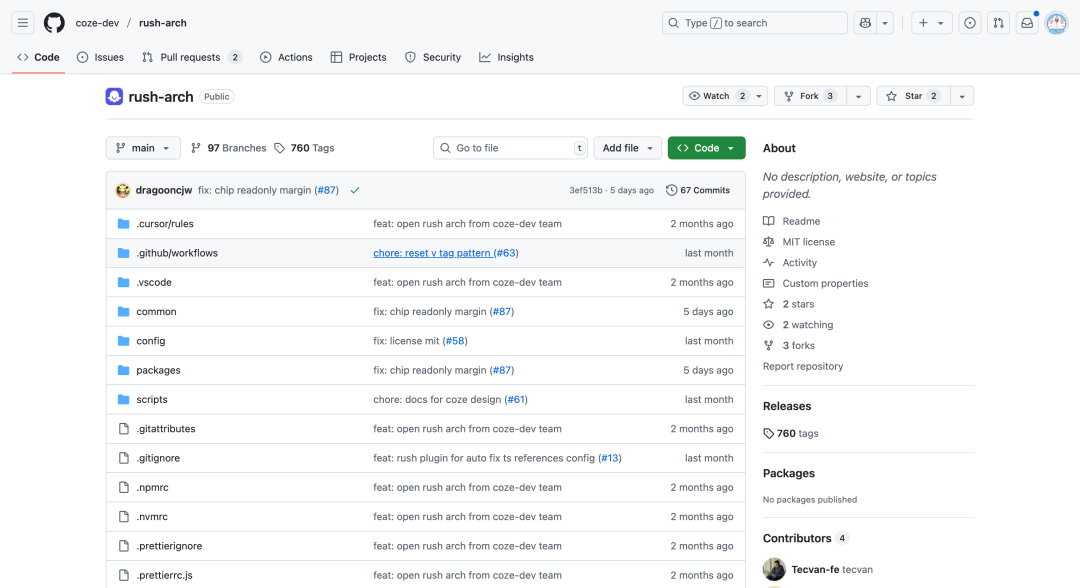Open pull requests icon in header
Image resolution: width=1080 pixels, height=588 pixels.
click(x=998, y=23)
